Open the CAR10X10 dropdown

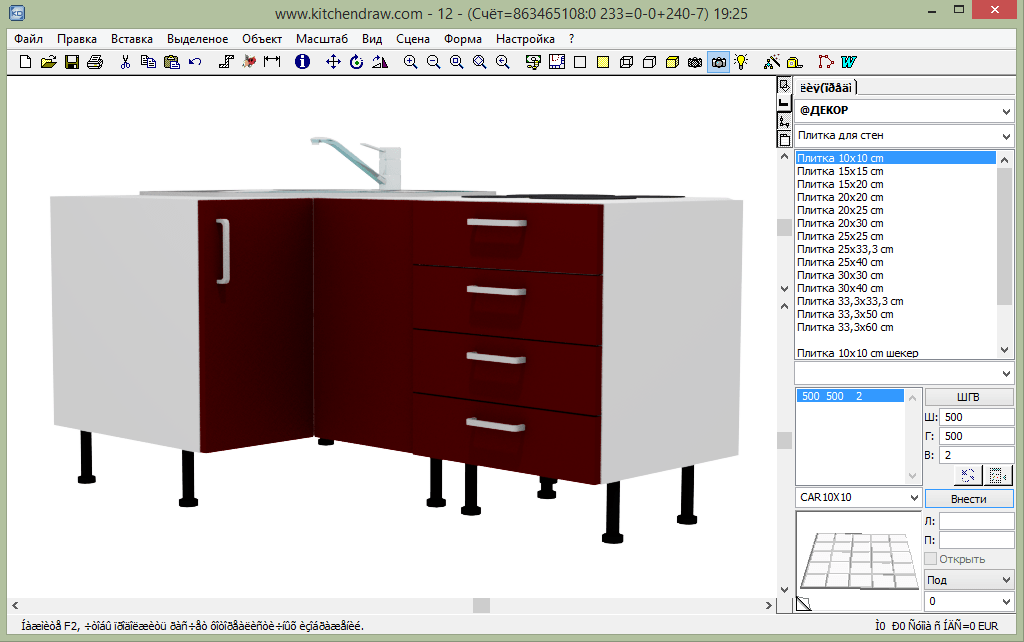pos(913,498)
